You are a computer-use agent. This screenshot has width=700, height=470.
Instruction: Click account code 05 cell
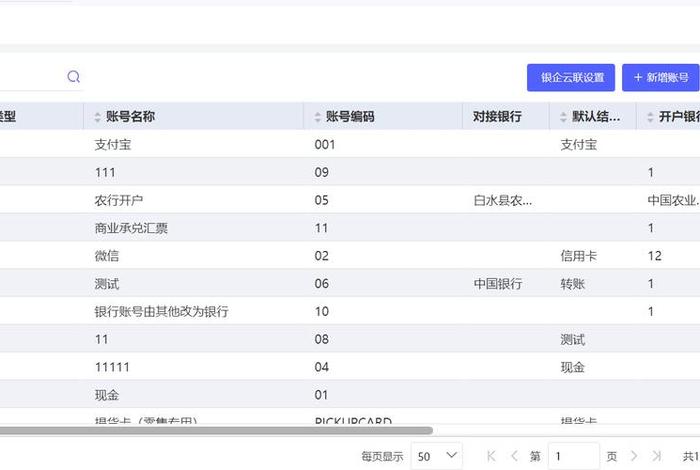pos(321,200)
